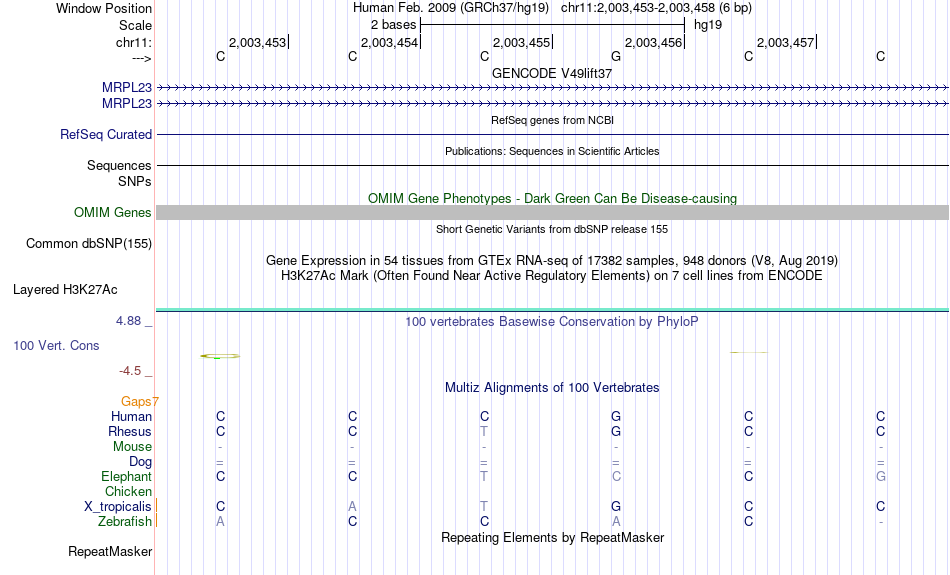Click the A base in X_tropicalis row

pos(352,506)
